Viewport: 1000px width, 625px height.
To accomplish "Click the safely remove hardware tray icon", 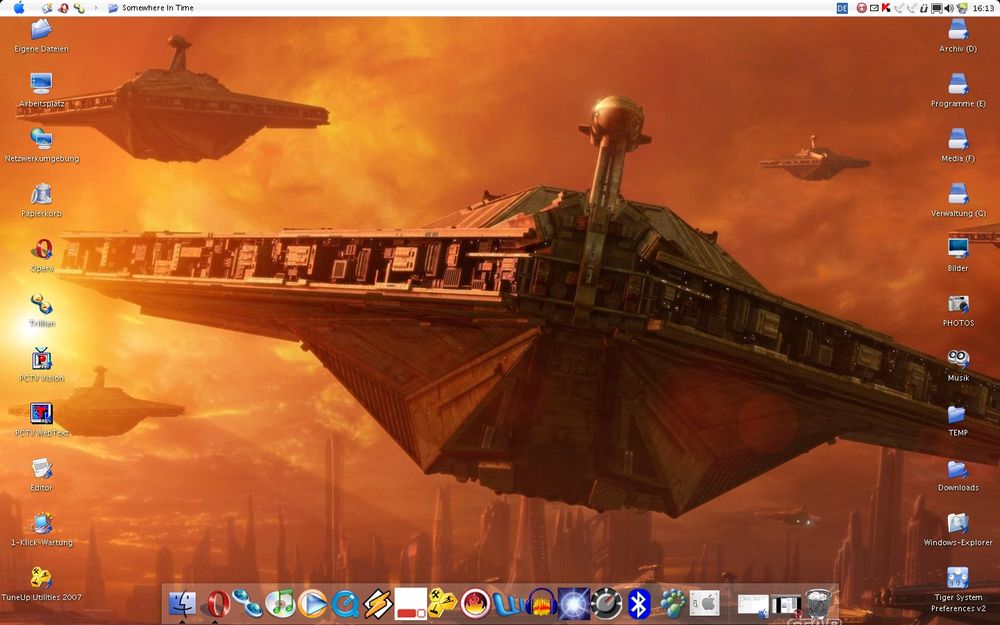I will pyautogui.click(x=962, y=8).
